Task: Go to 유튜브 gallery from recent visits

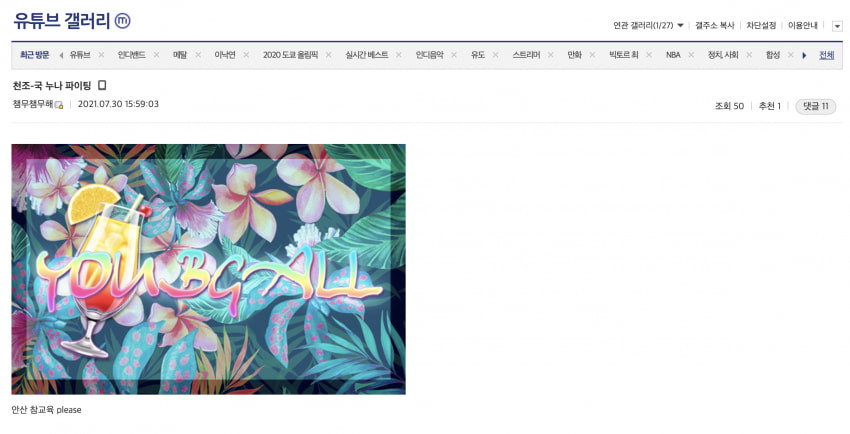Action: [80, 55]
